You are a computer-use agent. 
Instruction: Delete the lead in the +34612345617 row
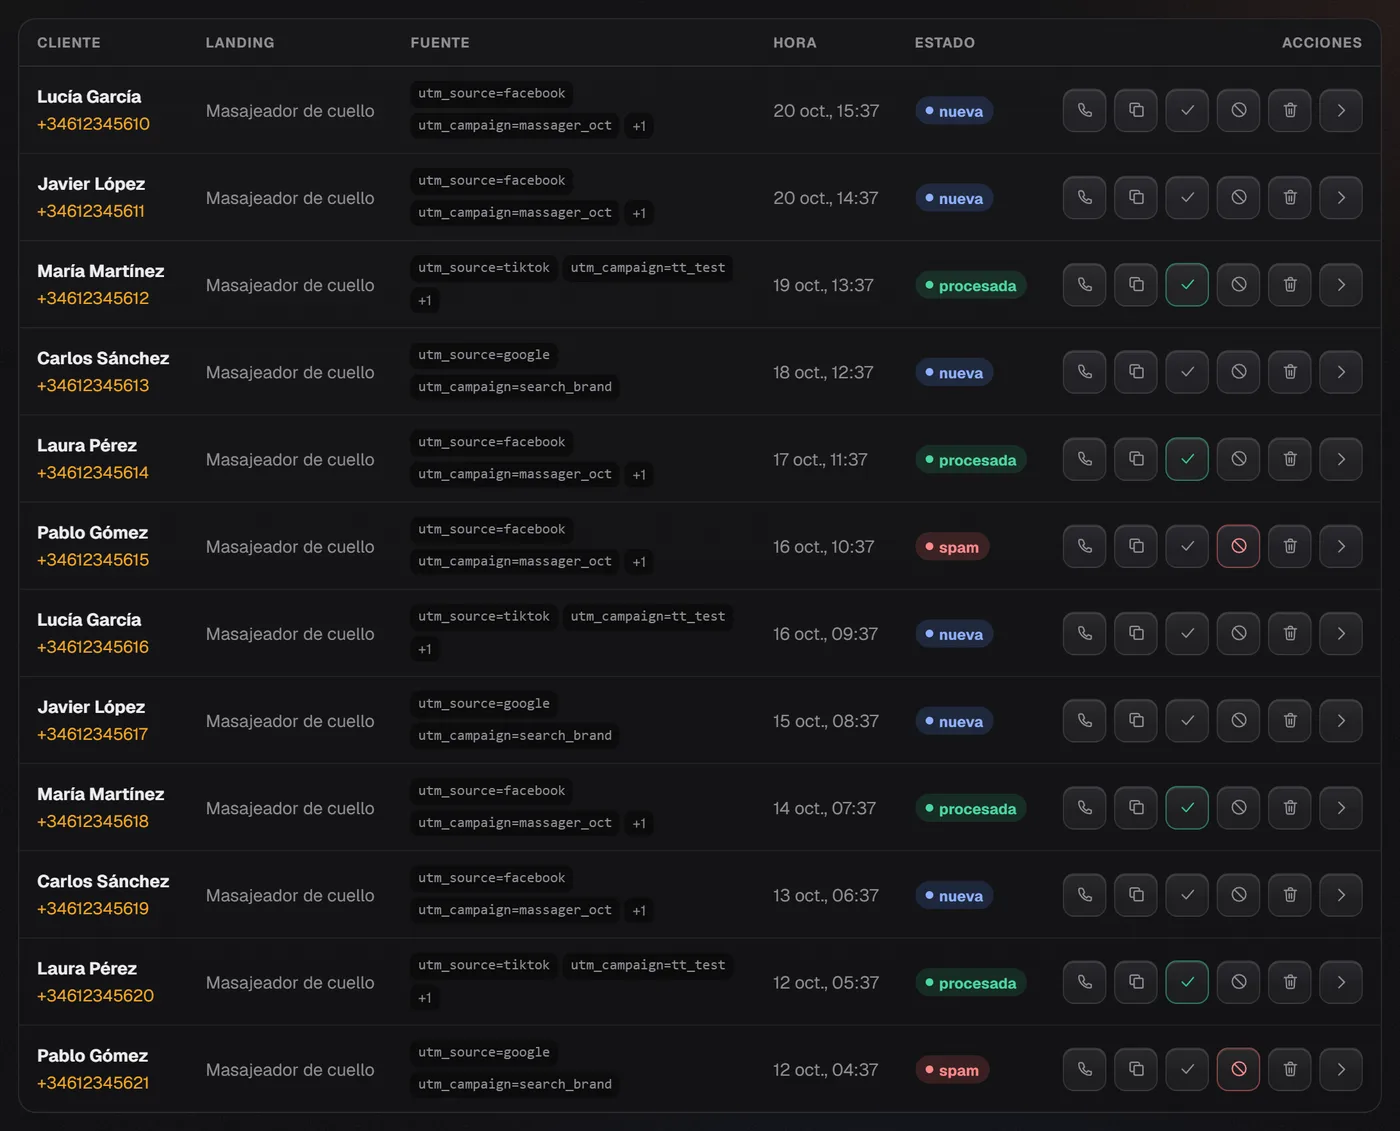tap(1290, 721)
